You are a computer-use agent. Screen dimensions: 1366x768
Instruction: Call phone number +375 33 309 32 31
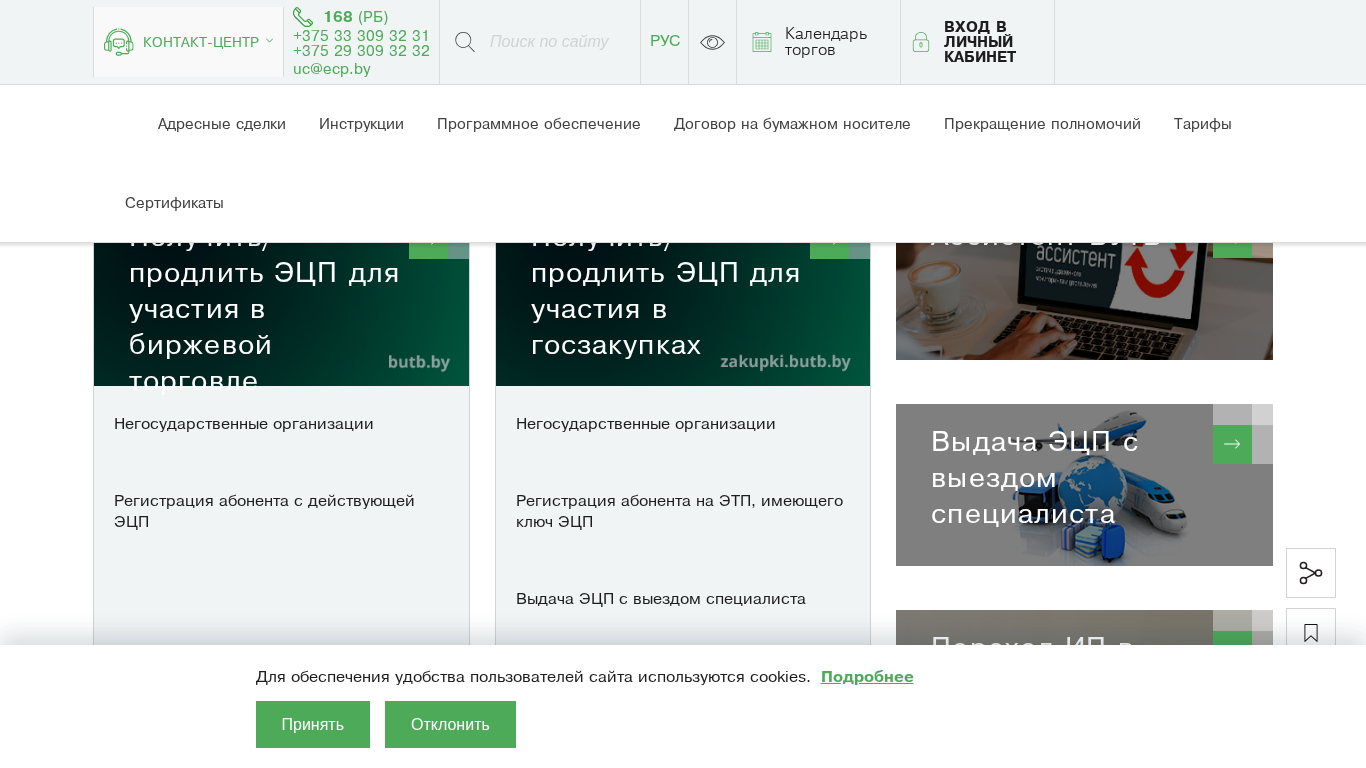click(x=361, y=36)
